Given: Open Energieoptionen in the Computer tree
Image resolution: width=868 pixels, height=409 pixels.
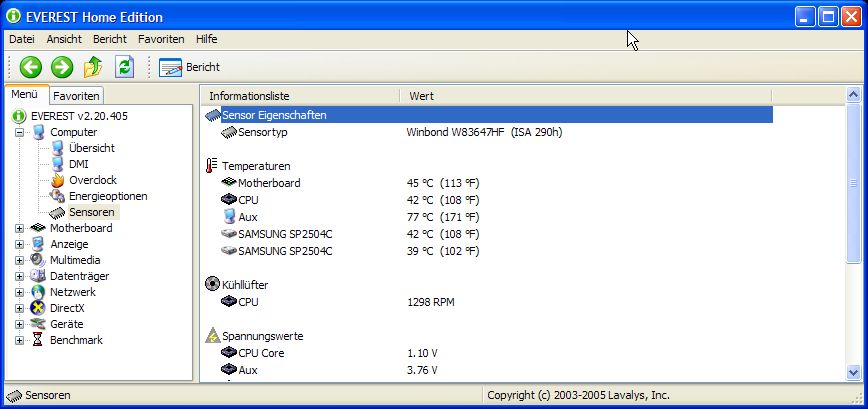Looking at the screenshot, I should point(107,196).
